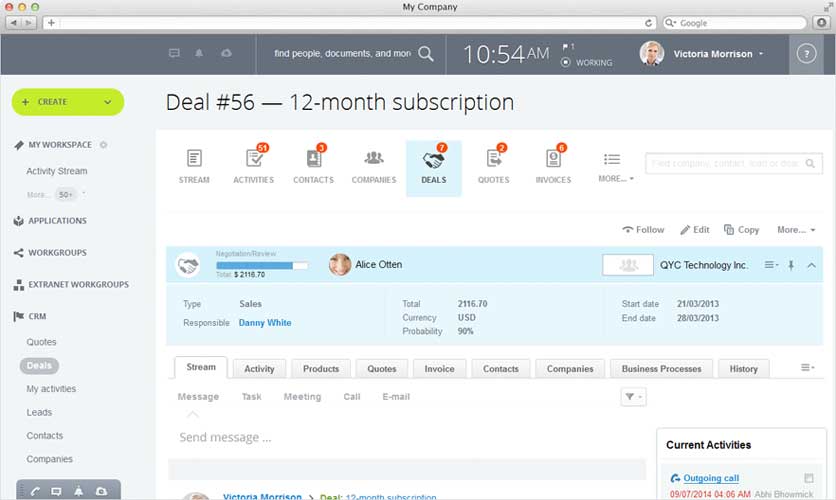Screen dimensions: 836x500
Task: Click the Send message input field
Action: pos(400,438)
